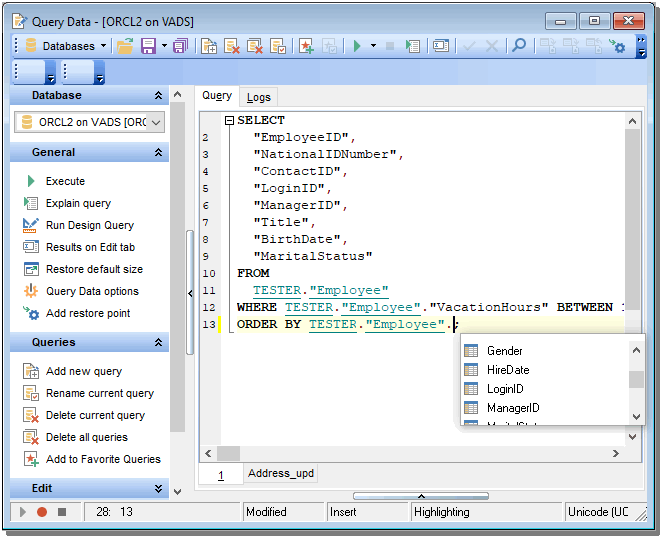The image size is (666, 541).
Task: Click the save query floppy icon
Action: coord(148,46)
